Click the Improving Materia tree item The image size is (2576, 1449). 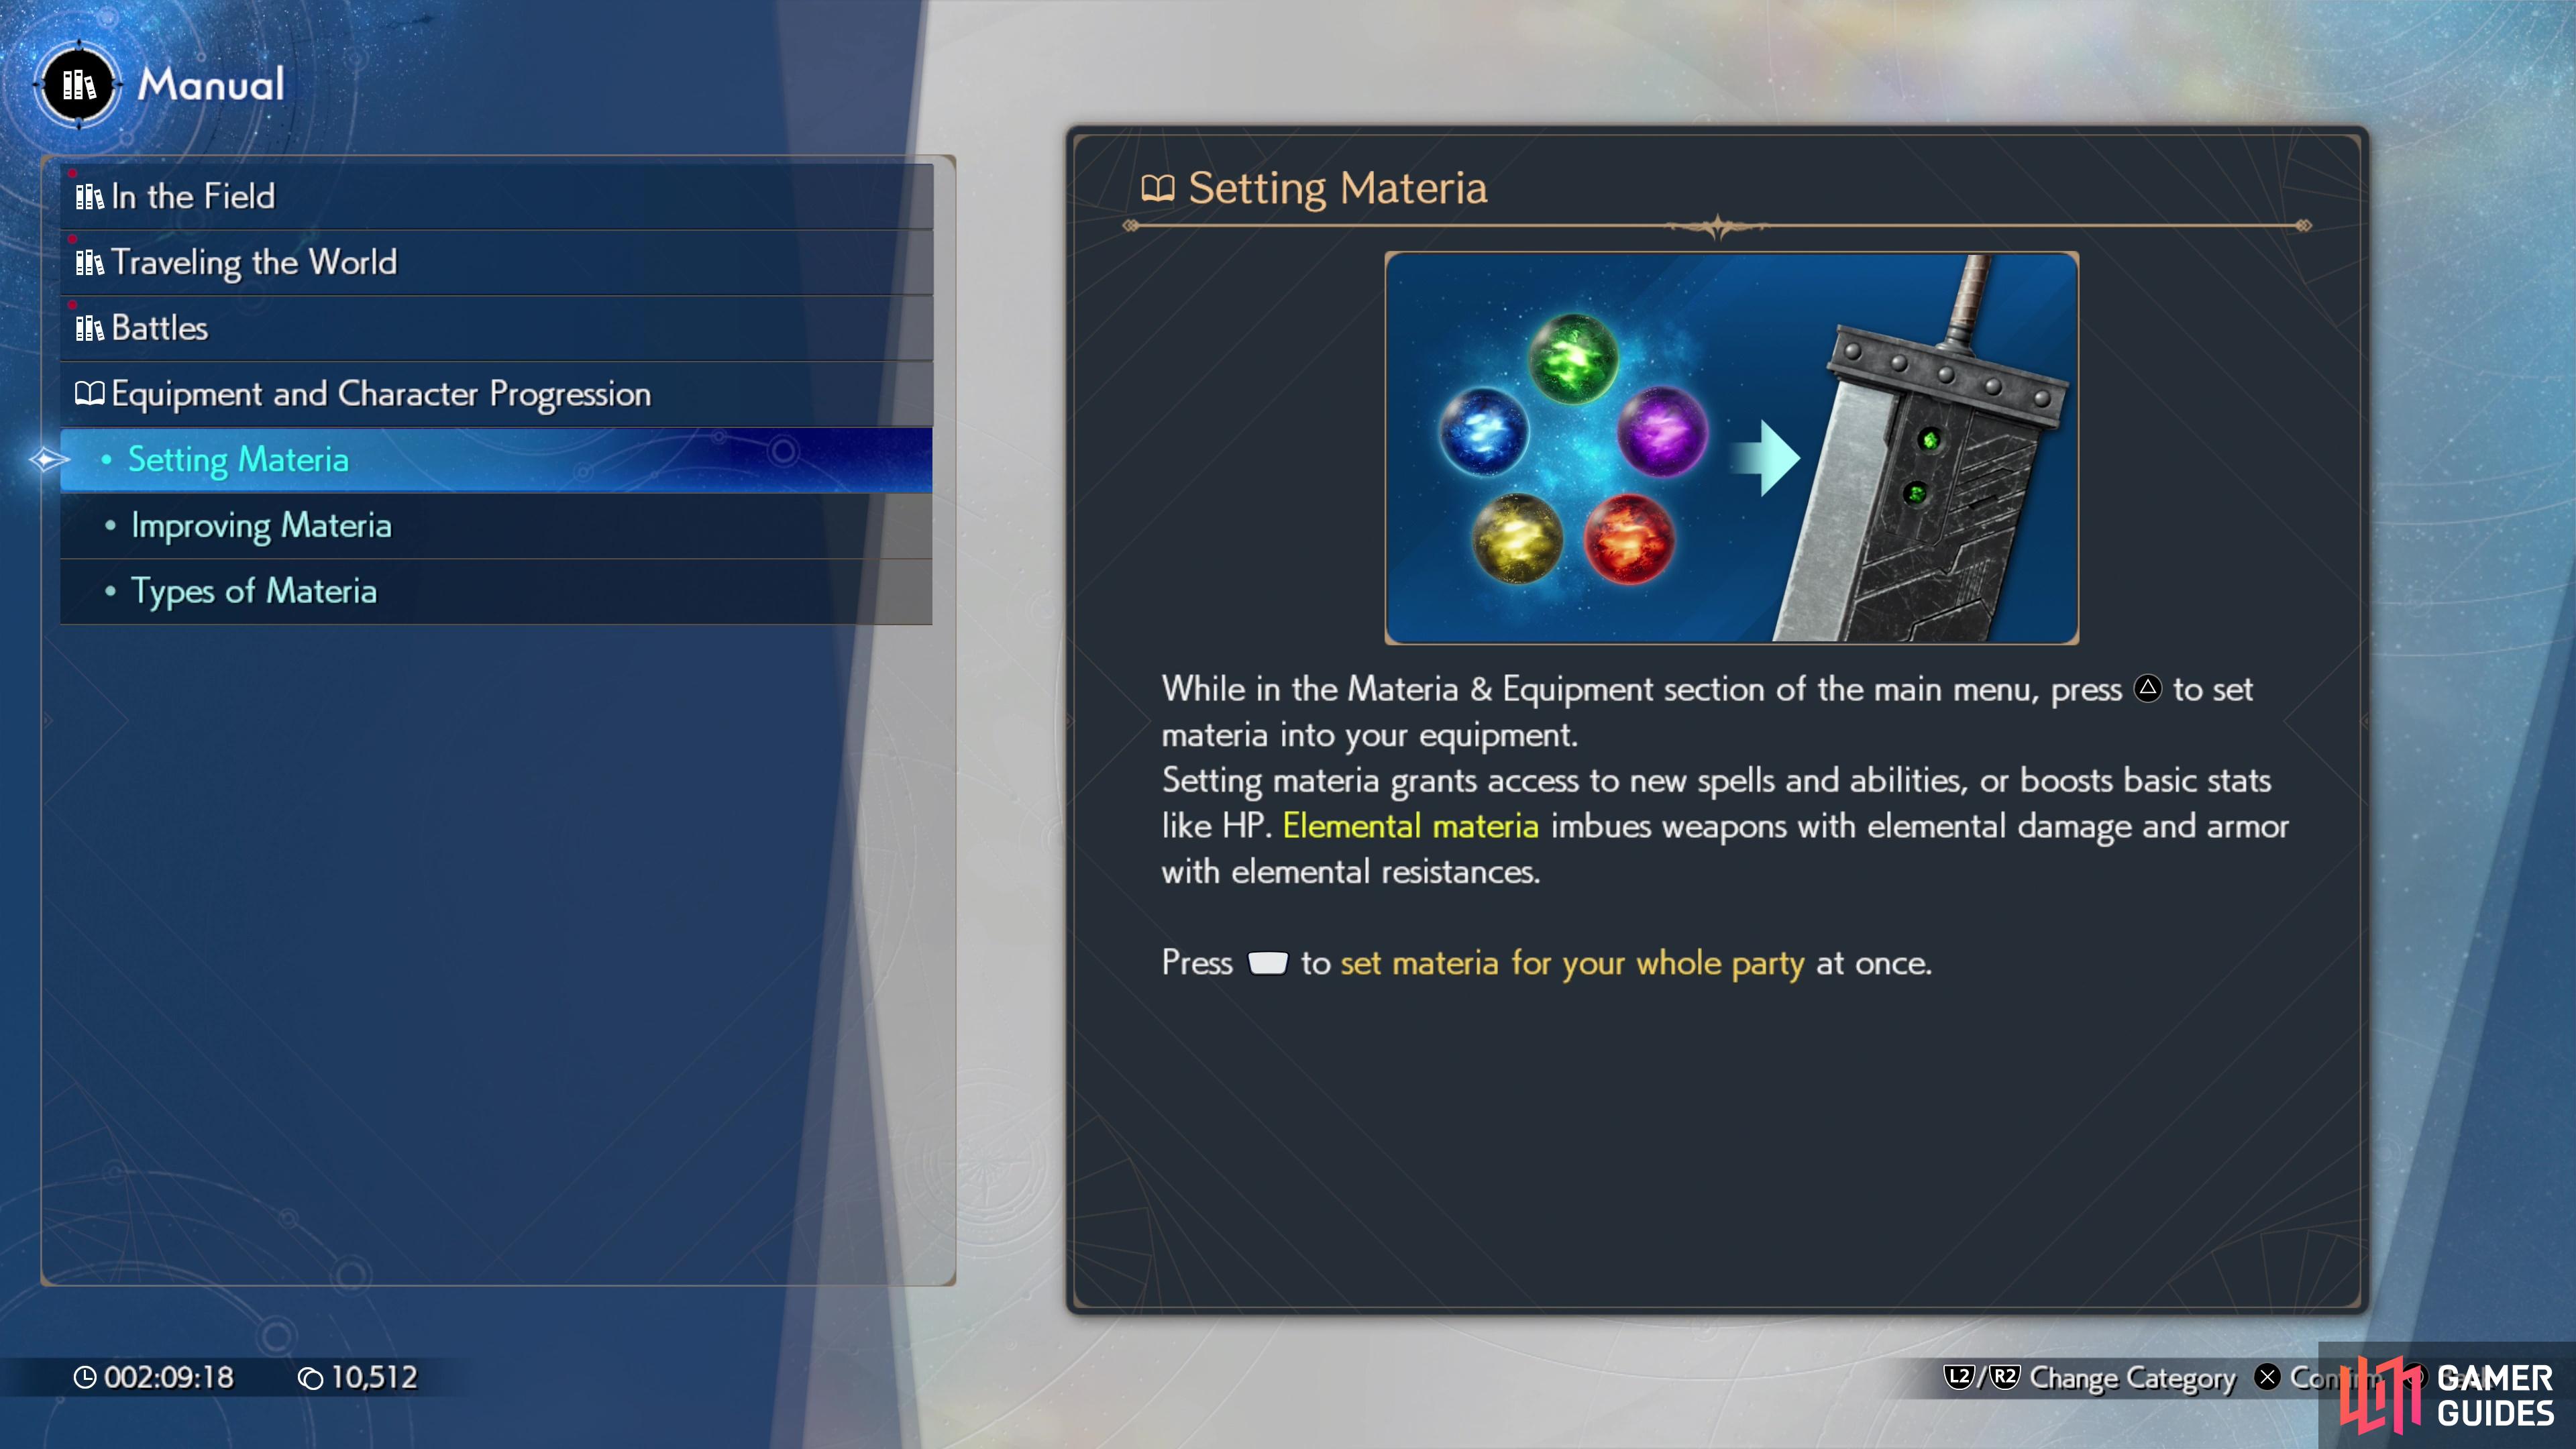[x=262, y=524]
